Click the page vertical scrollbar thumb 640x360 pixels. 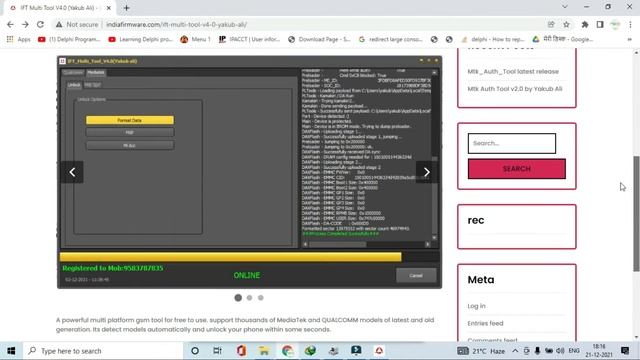tap(636, 213)
